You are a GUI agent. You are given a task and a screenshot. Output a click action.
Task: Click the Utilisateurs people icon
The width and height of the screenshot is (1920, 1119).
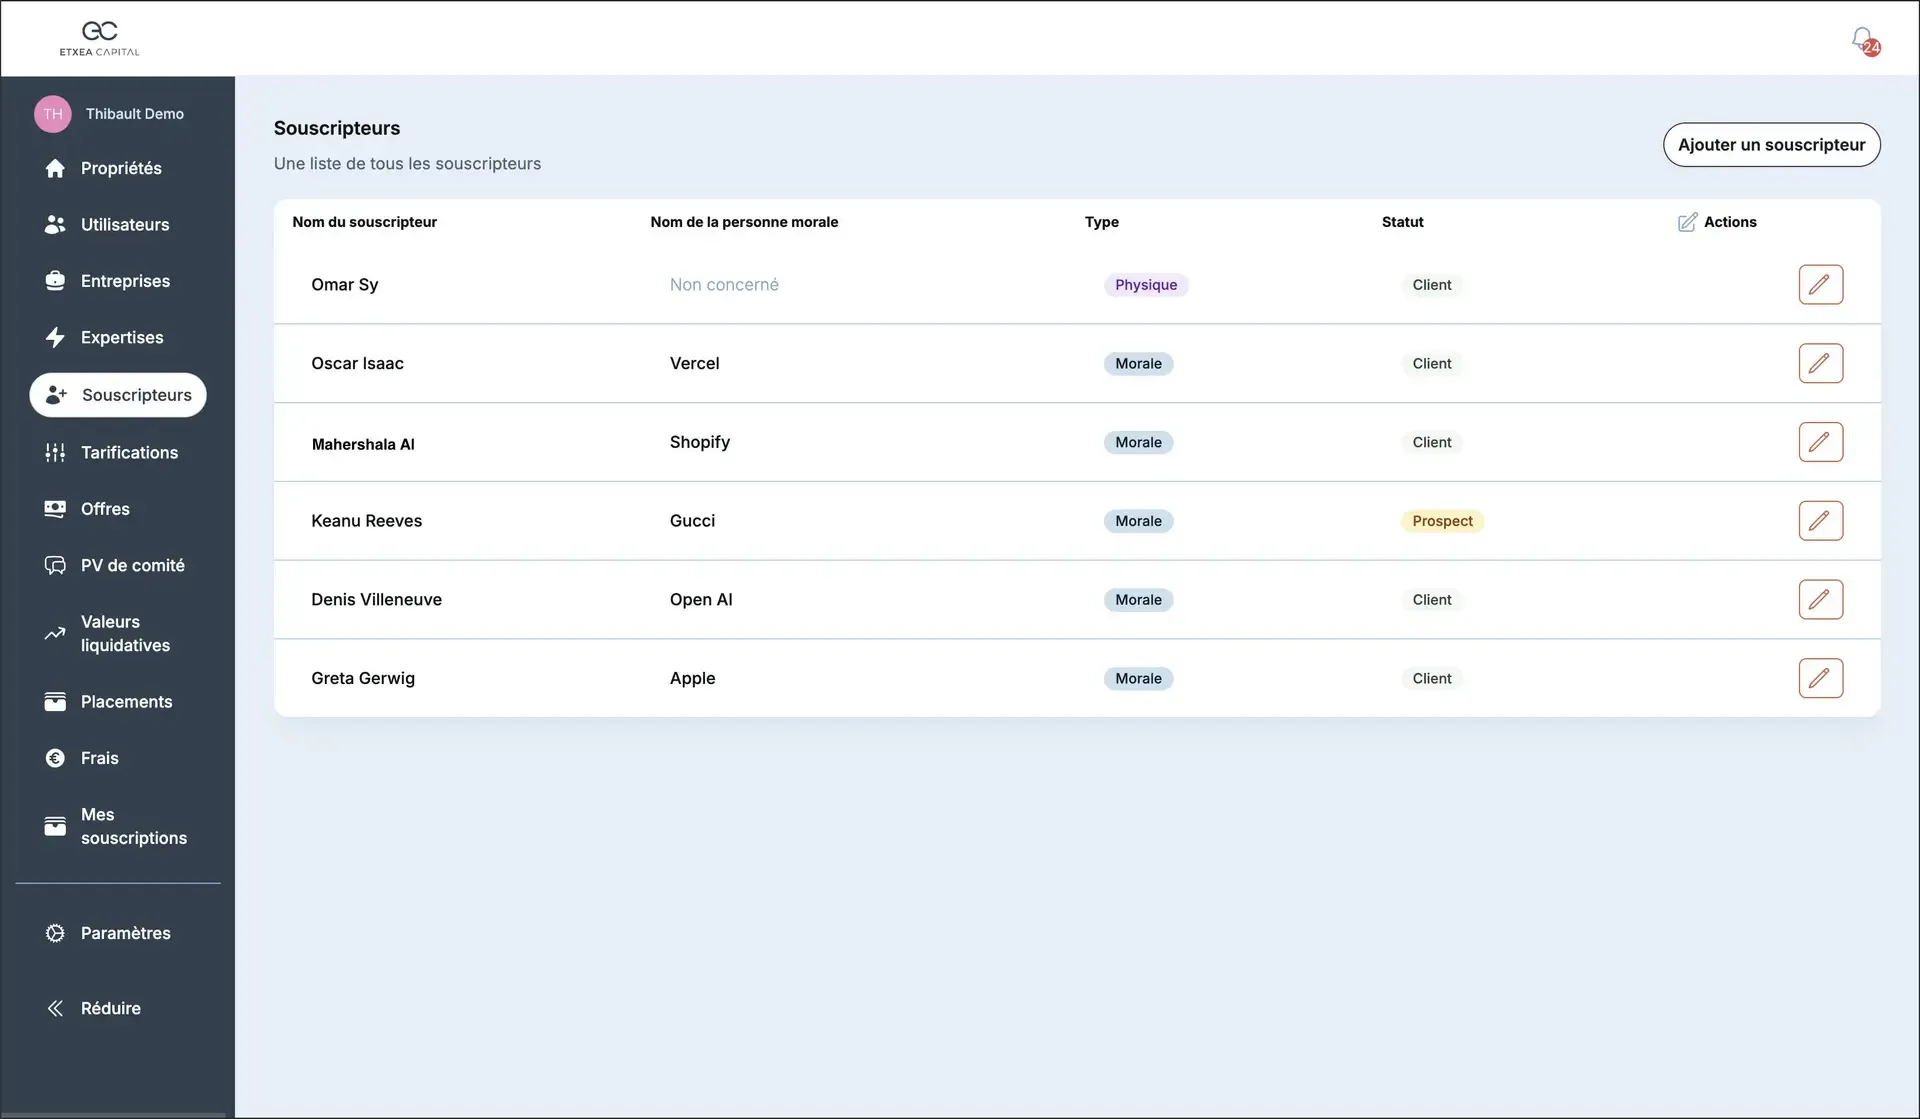click(55, 225)
